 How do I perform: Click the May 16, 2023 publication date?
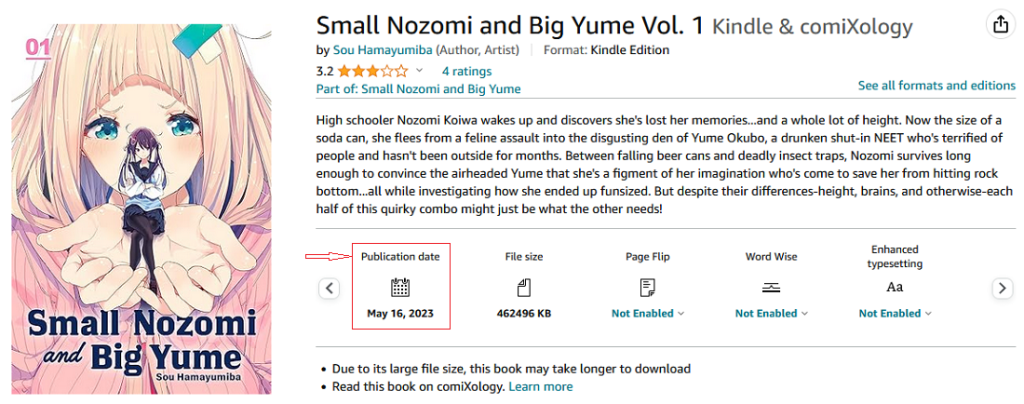(x=400, y=313)
